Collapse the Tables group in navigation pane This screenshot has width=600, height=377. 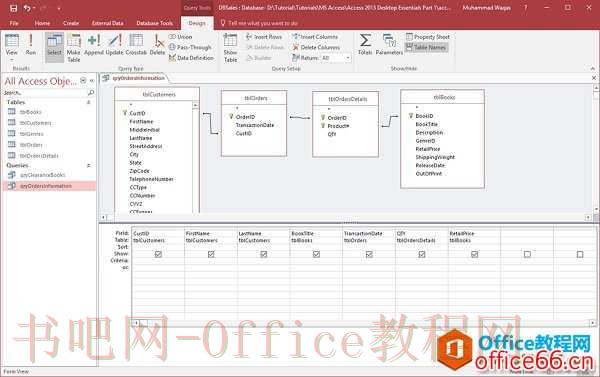(89, 102)
